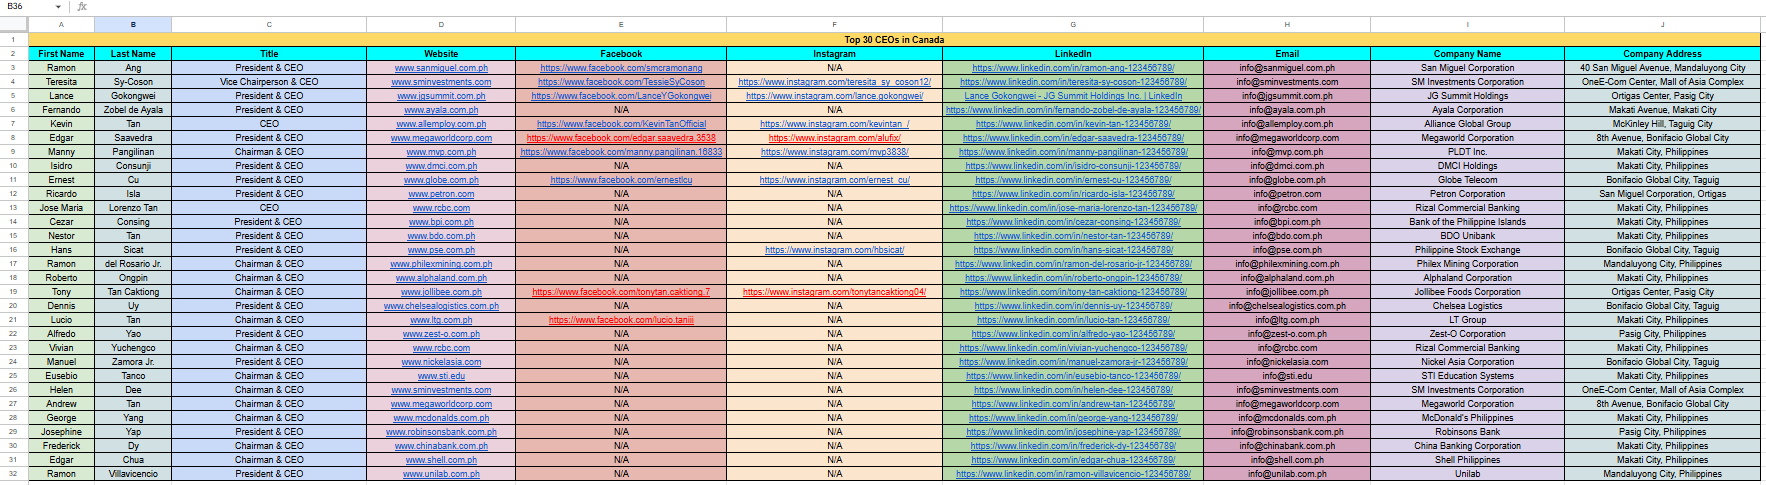Viewport: 1766px width, 485px height.
Task: Open the facebook.com/TessieSyCoson link
Action: tap(621, 82)
